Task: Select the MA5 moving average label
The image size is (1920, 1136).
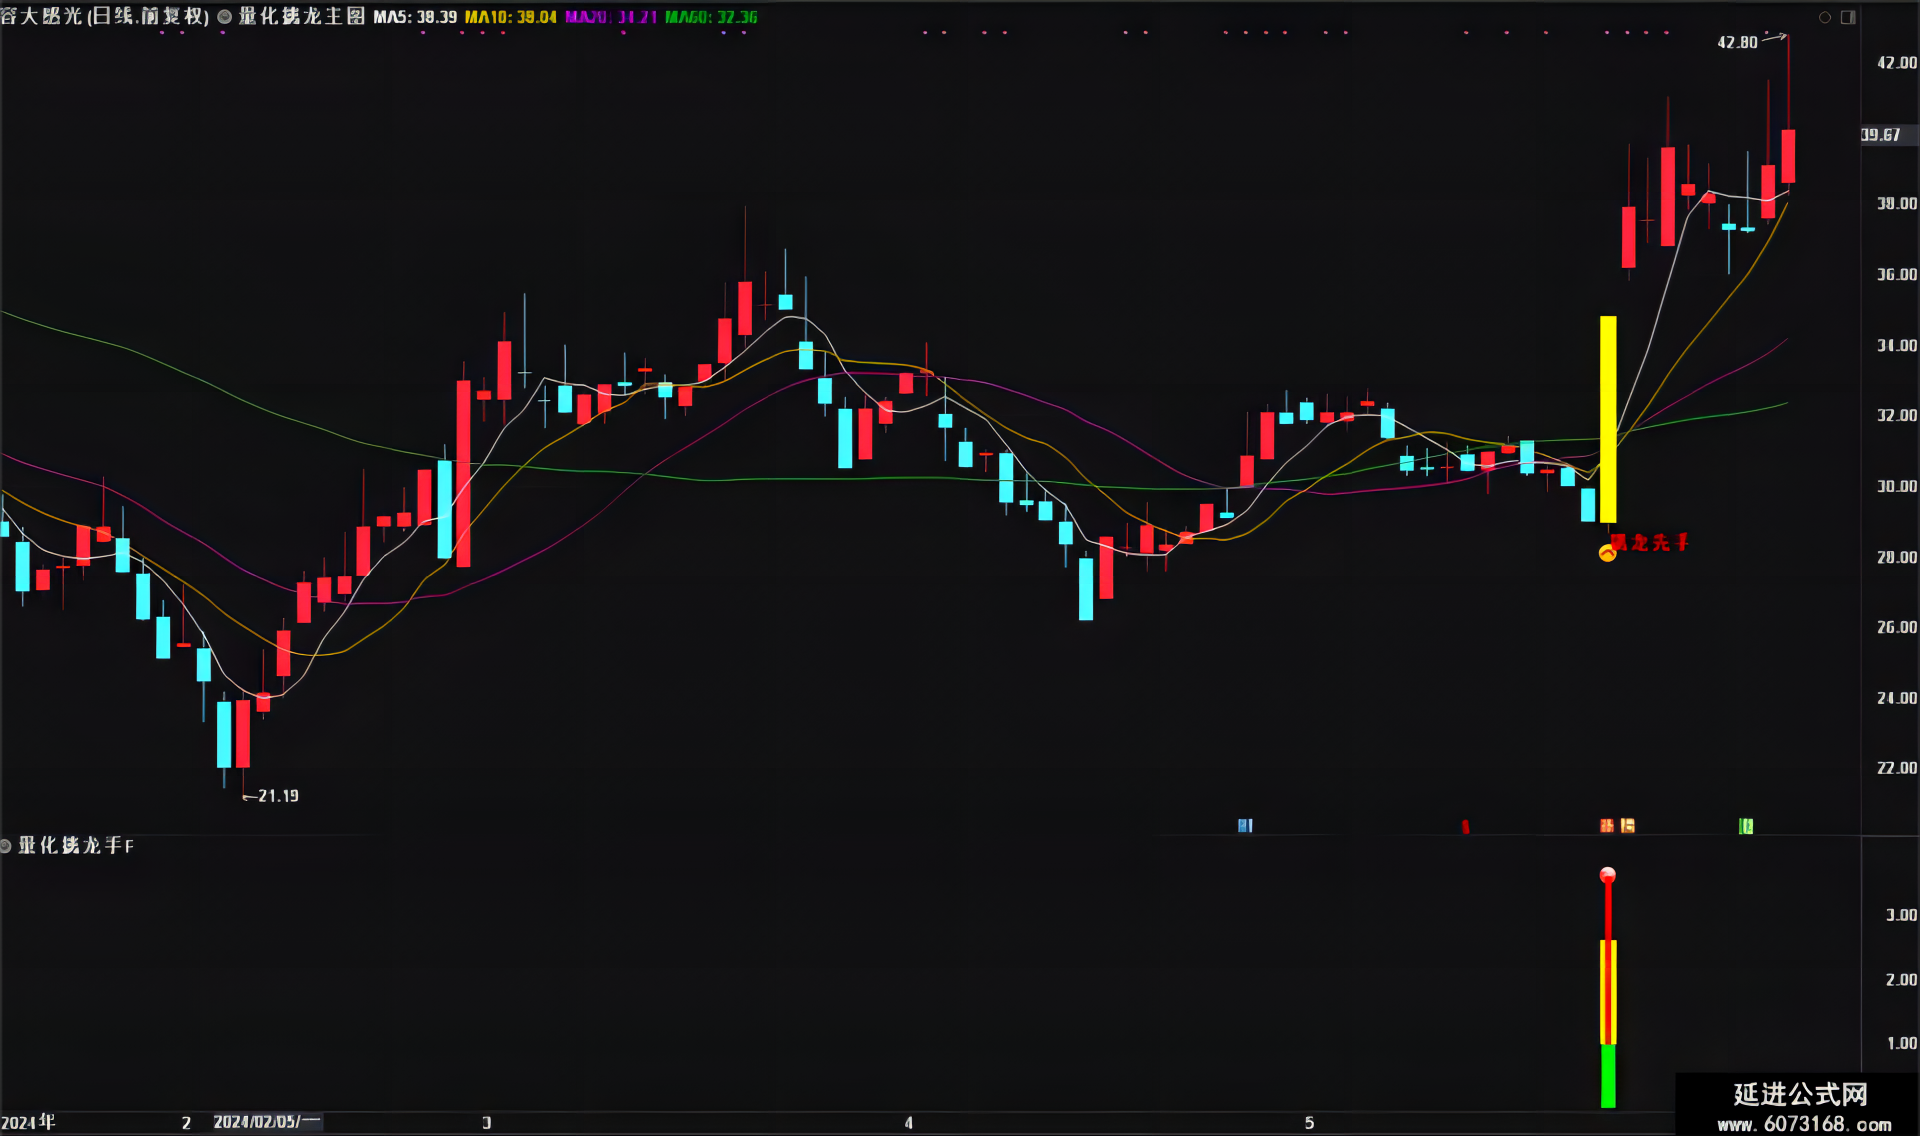Action: (415, 17)
